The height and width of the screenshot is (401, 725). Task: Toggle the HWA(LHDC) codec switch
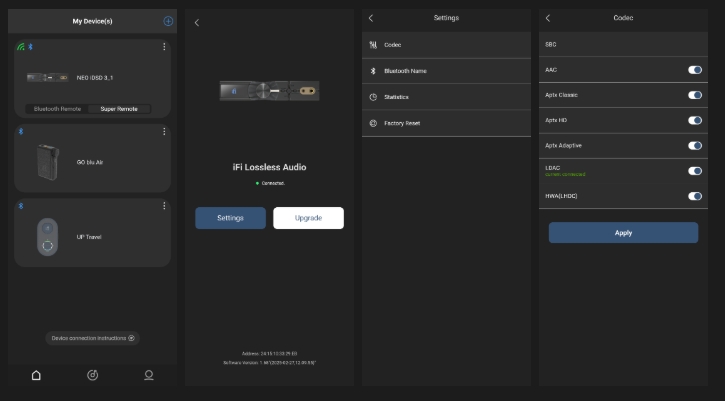pyautogui.click(x=694, y=196)
